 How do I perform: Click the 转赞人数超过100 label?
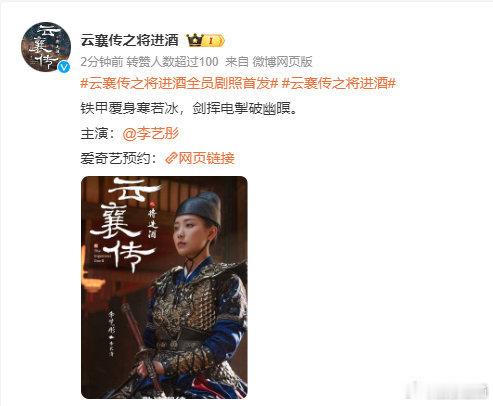pyautogui.click(x=172, y=62)
